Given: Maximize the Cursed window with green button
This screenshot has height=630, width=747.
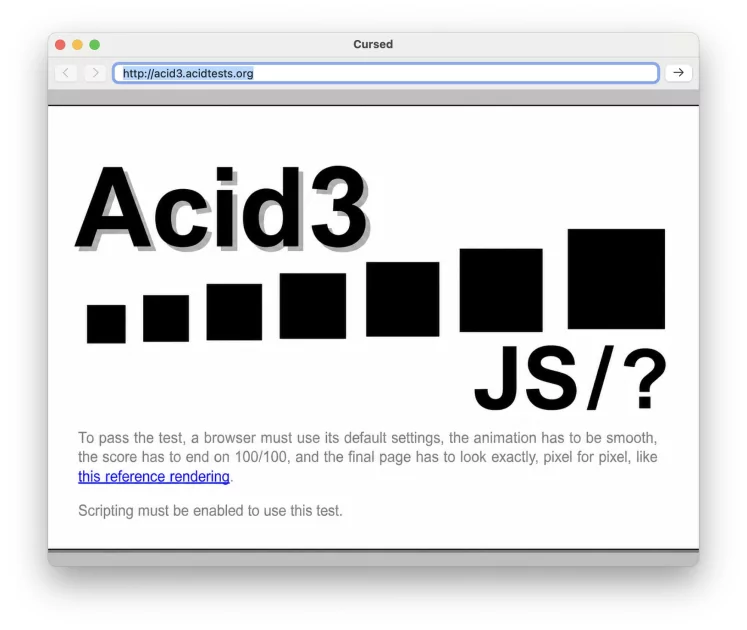Looking at the screenshot, I should (x=95, y=44).
